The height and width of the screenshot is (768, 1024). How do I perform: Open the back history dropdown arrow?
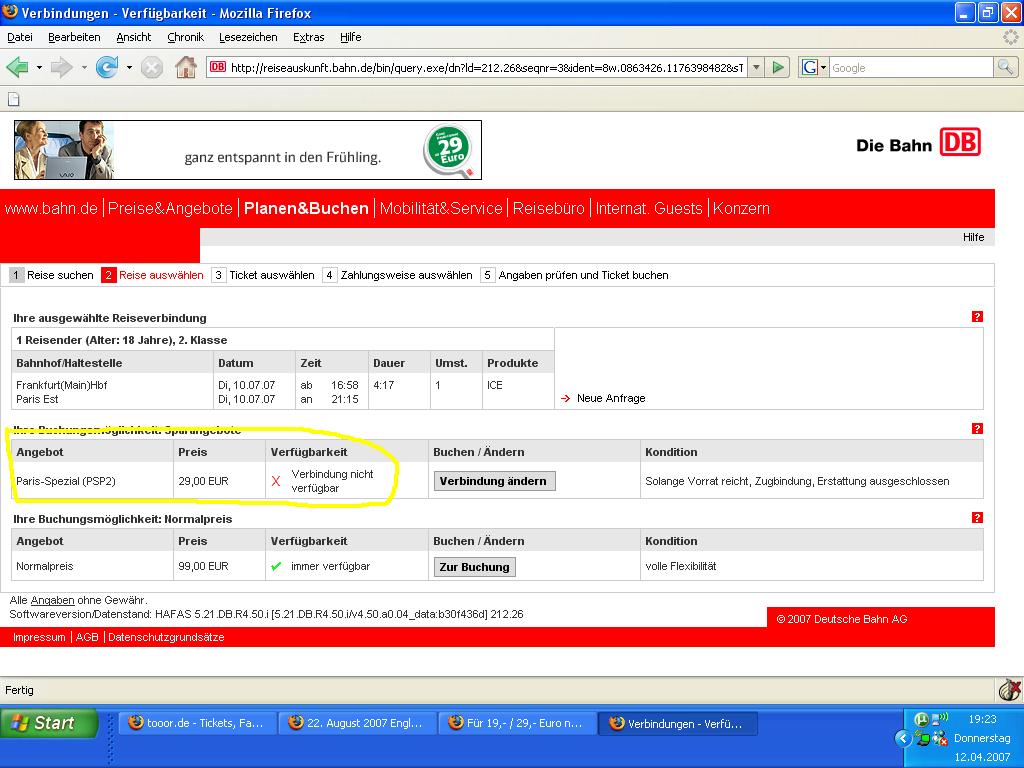tap(40, 68)
